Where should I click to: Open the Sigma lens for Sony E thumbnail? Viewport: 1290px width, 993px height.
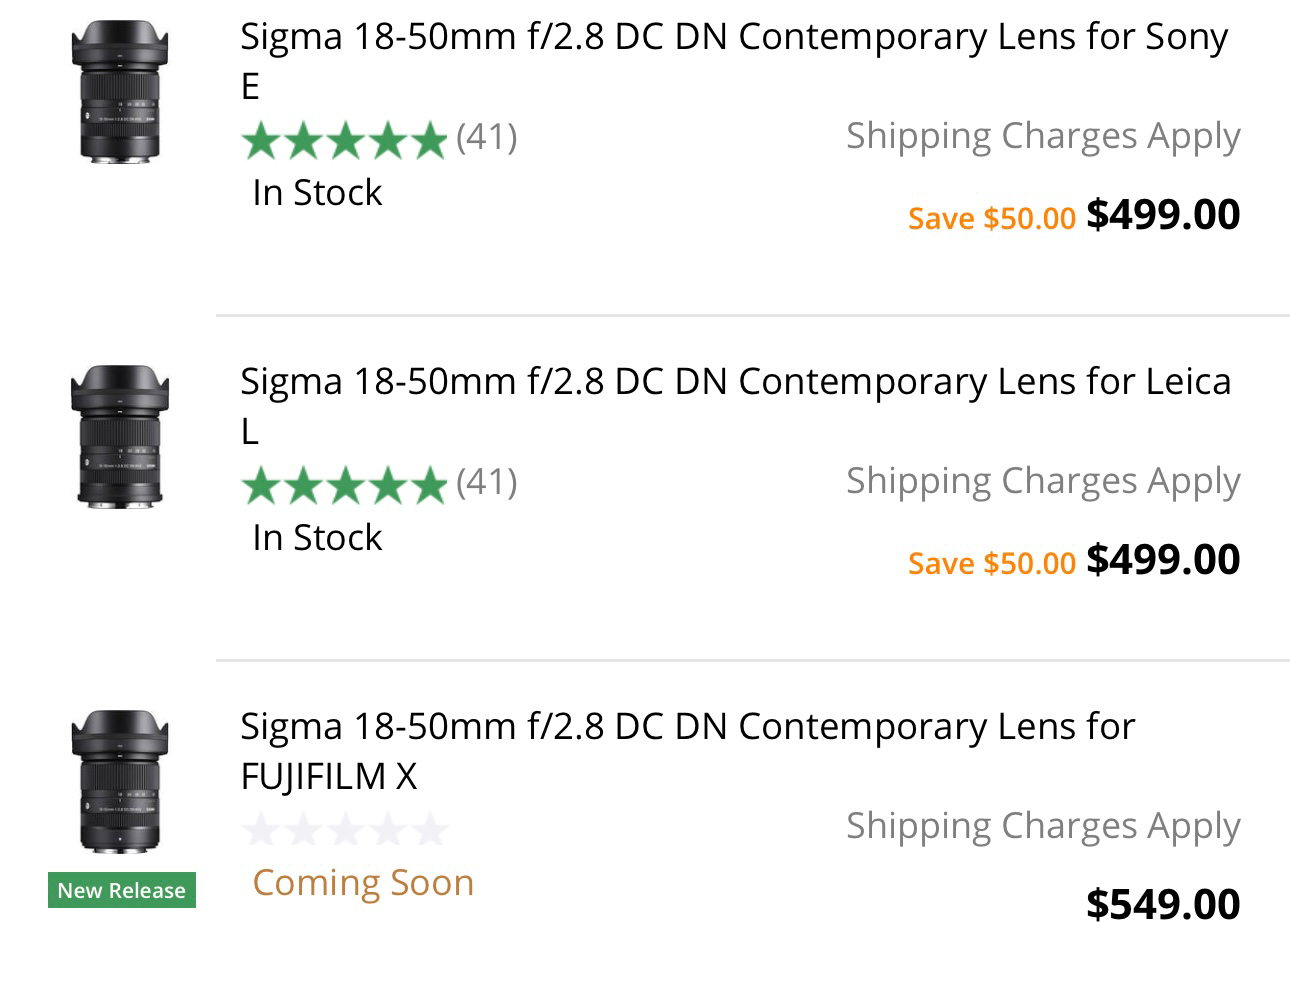click(120, 92)
